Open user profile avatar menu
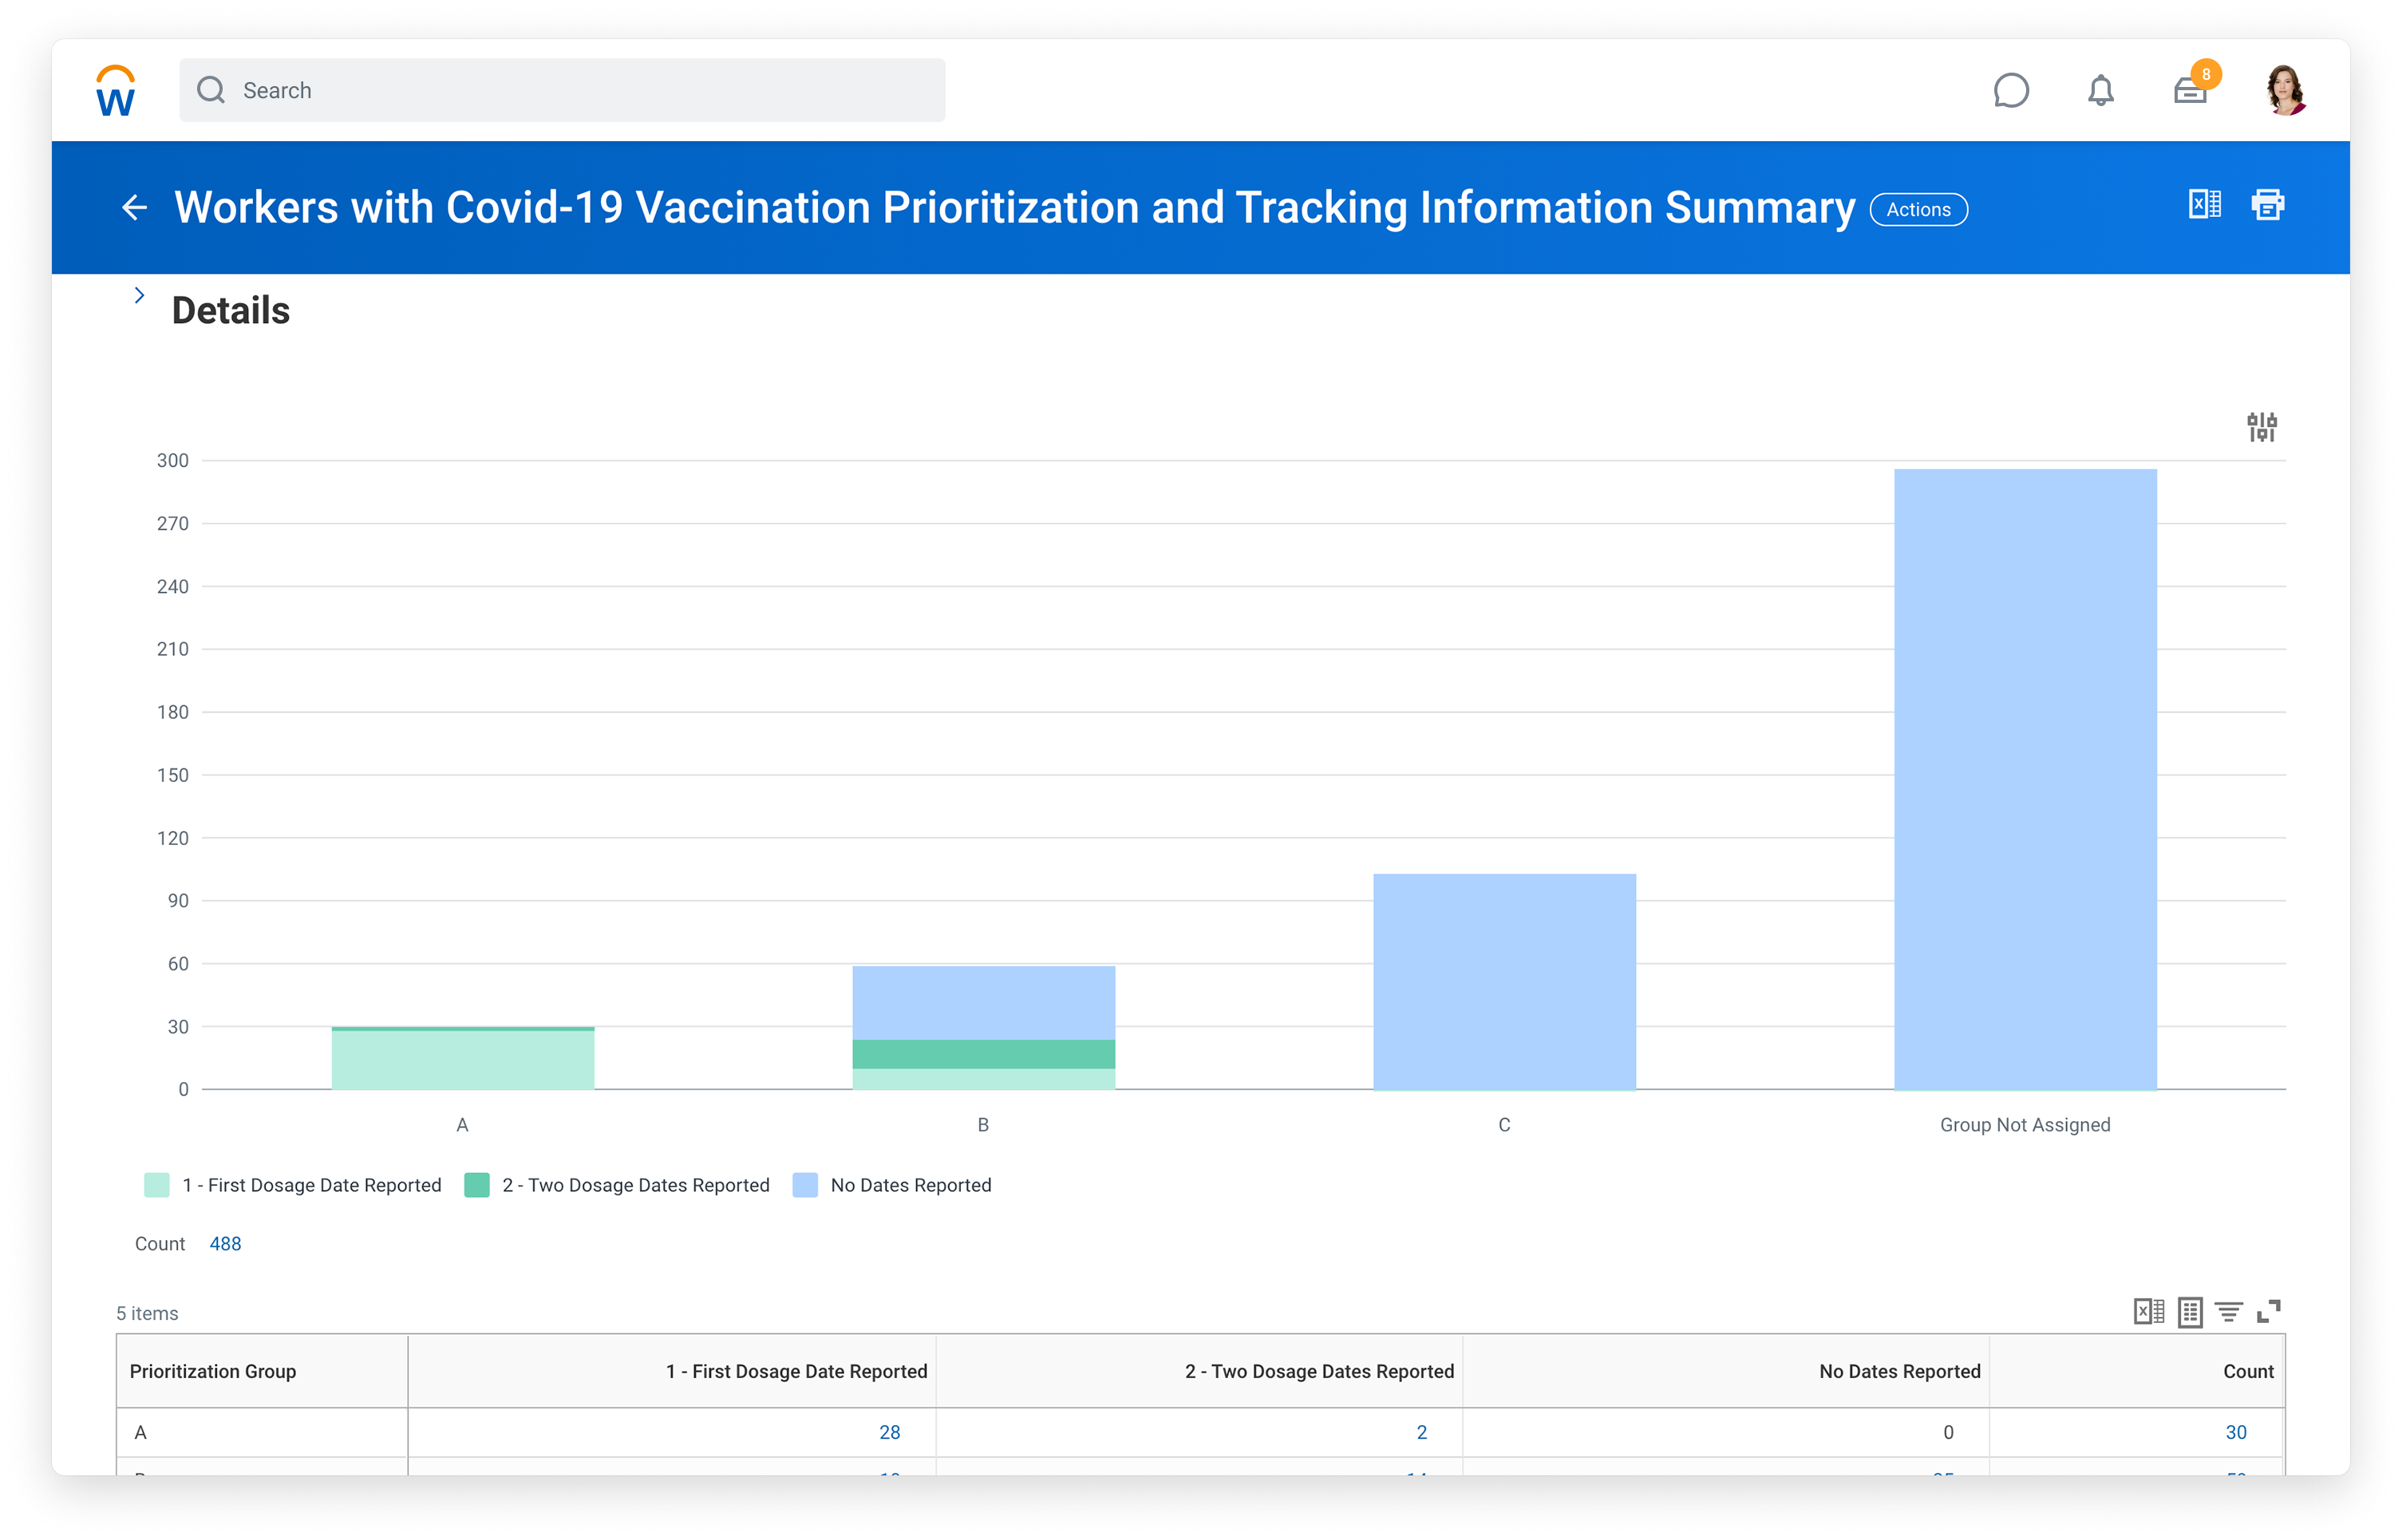 coord(2285,91)
